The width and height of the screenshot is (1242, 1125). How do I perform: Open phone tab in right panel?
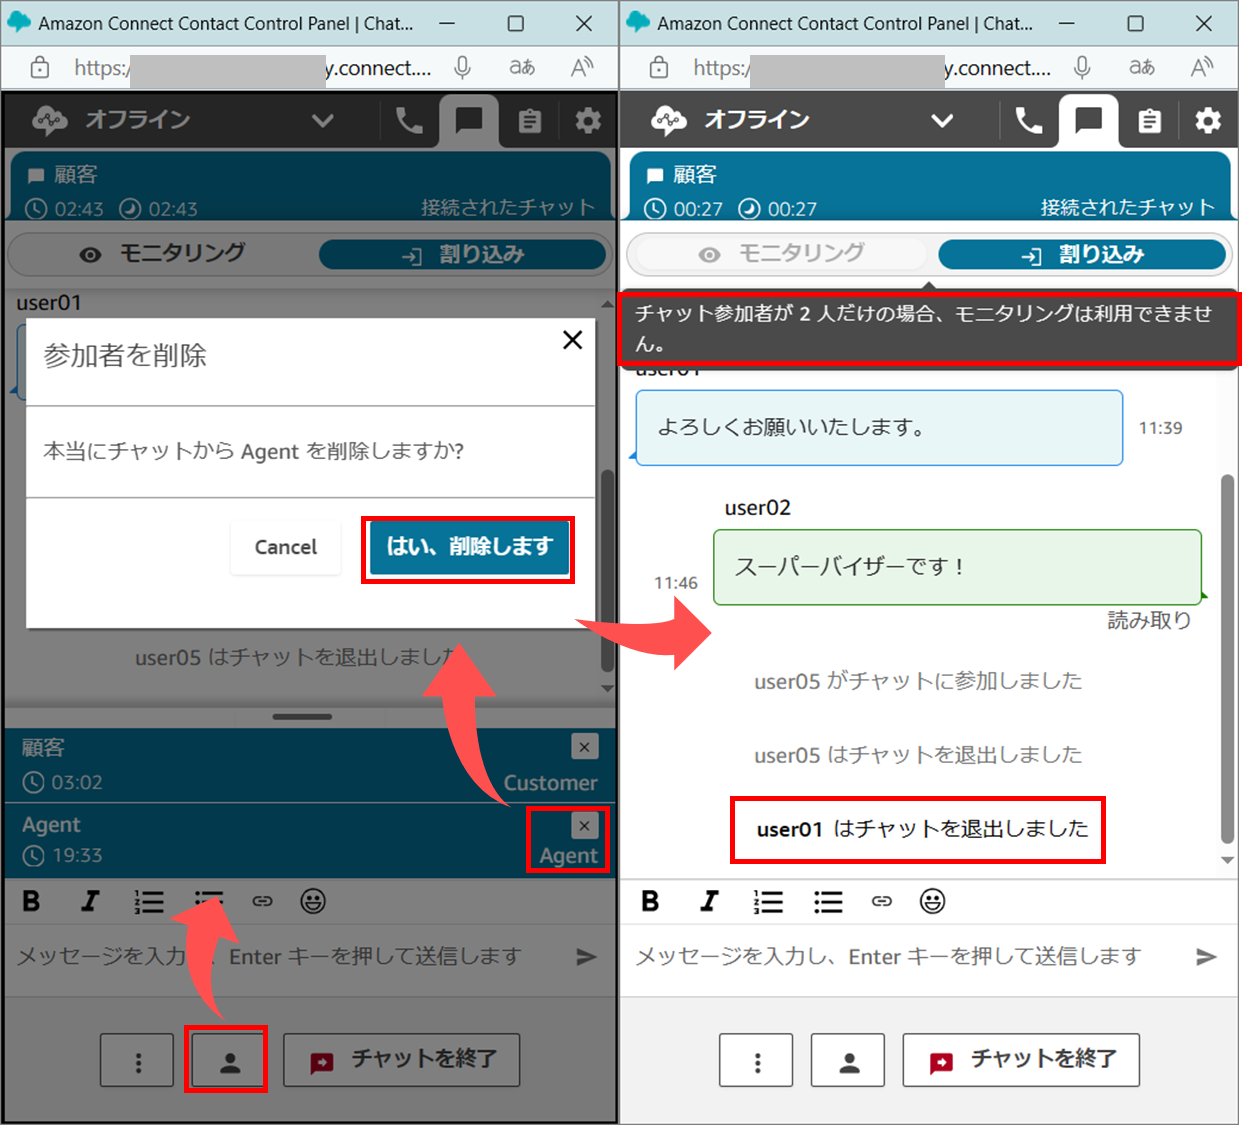pyautogui.click(x=1028, y=121)
